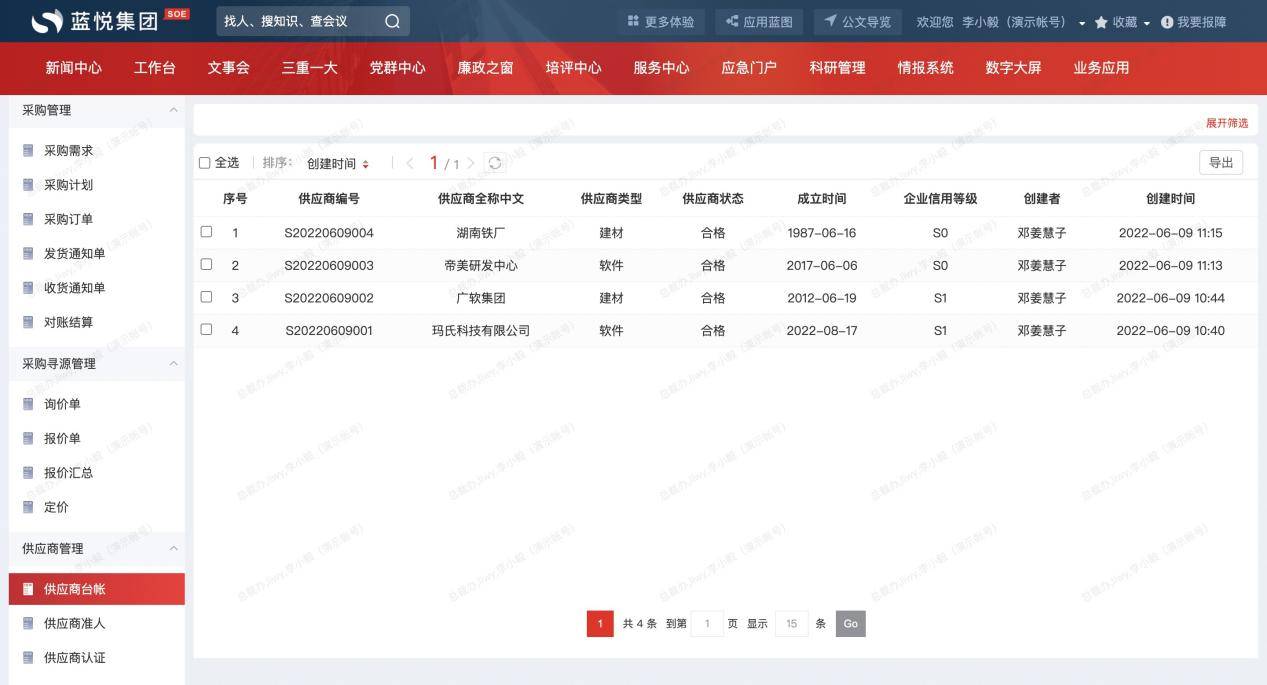Screen dimensions: 1267x685
Task: Click the red page 1 button
Action: (600, 624)
